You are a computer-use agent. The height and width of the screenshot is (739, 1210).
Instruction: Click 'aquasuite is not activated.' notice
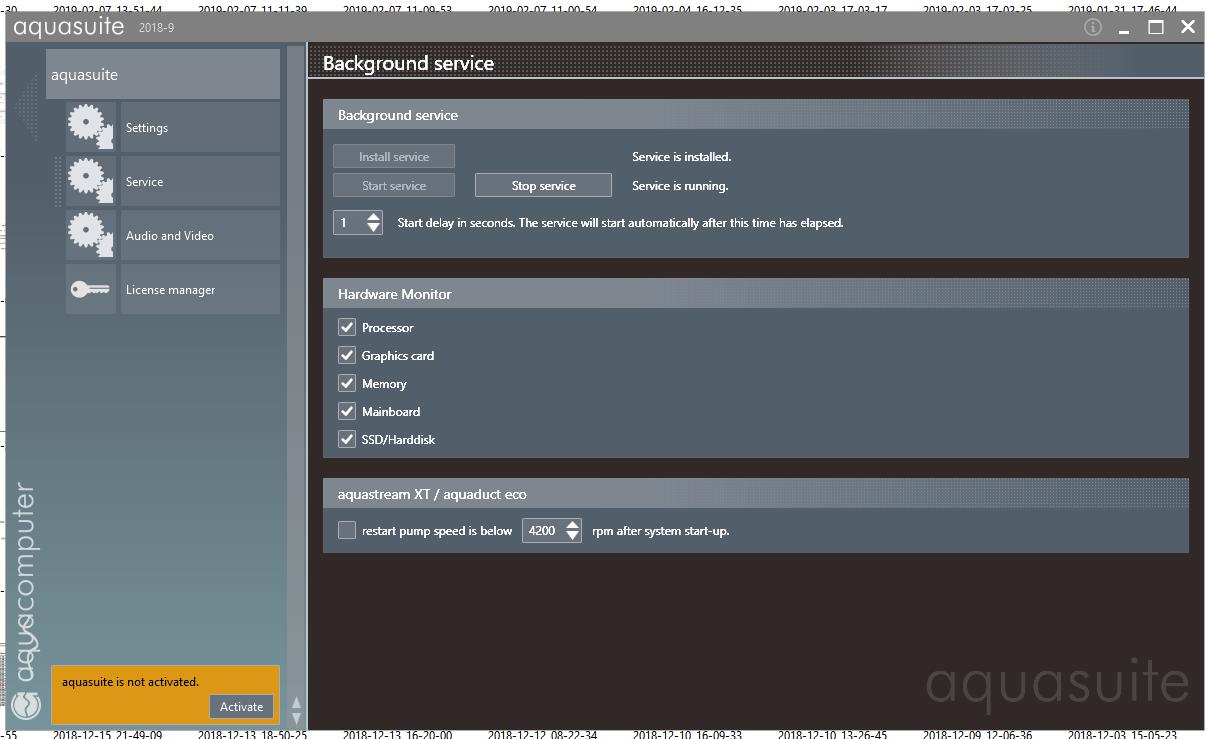click(x=130, y=681)
